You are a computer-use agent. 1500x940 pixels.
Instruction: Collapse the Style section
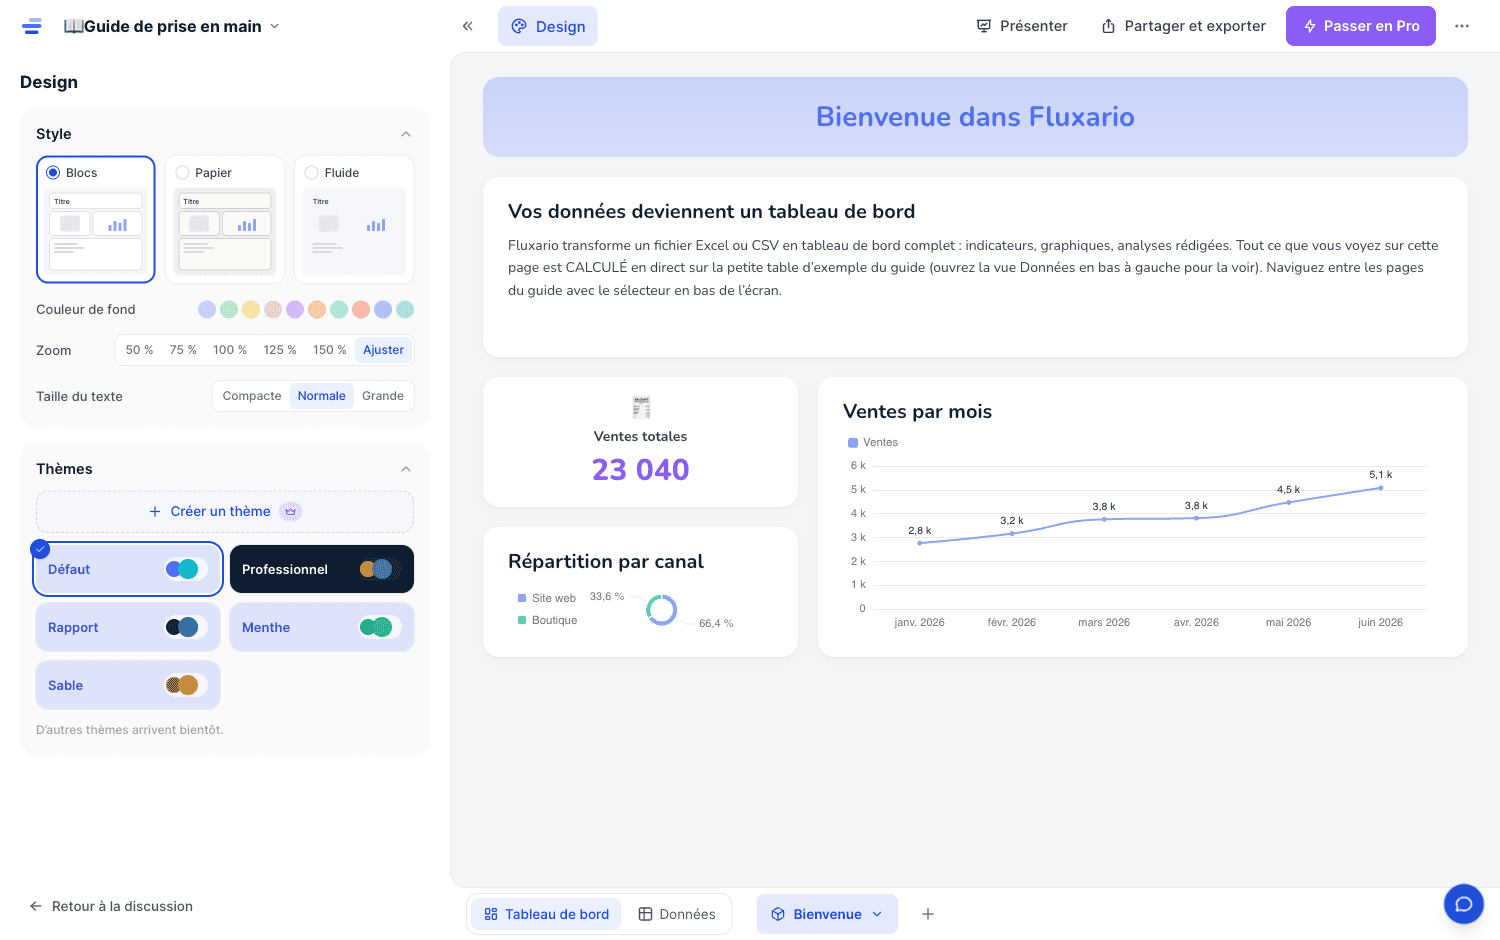[x=406, y=134]
